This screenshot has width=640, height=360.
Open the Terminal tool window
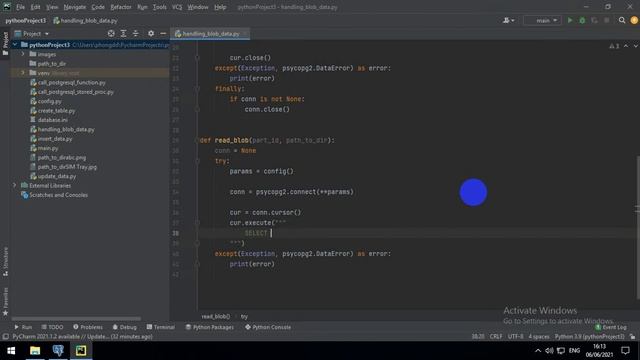pos(160,327)
